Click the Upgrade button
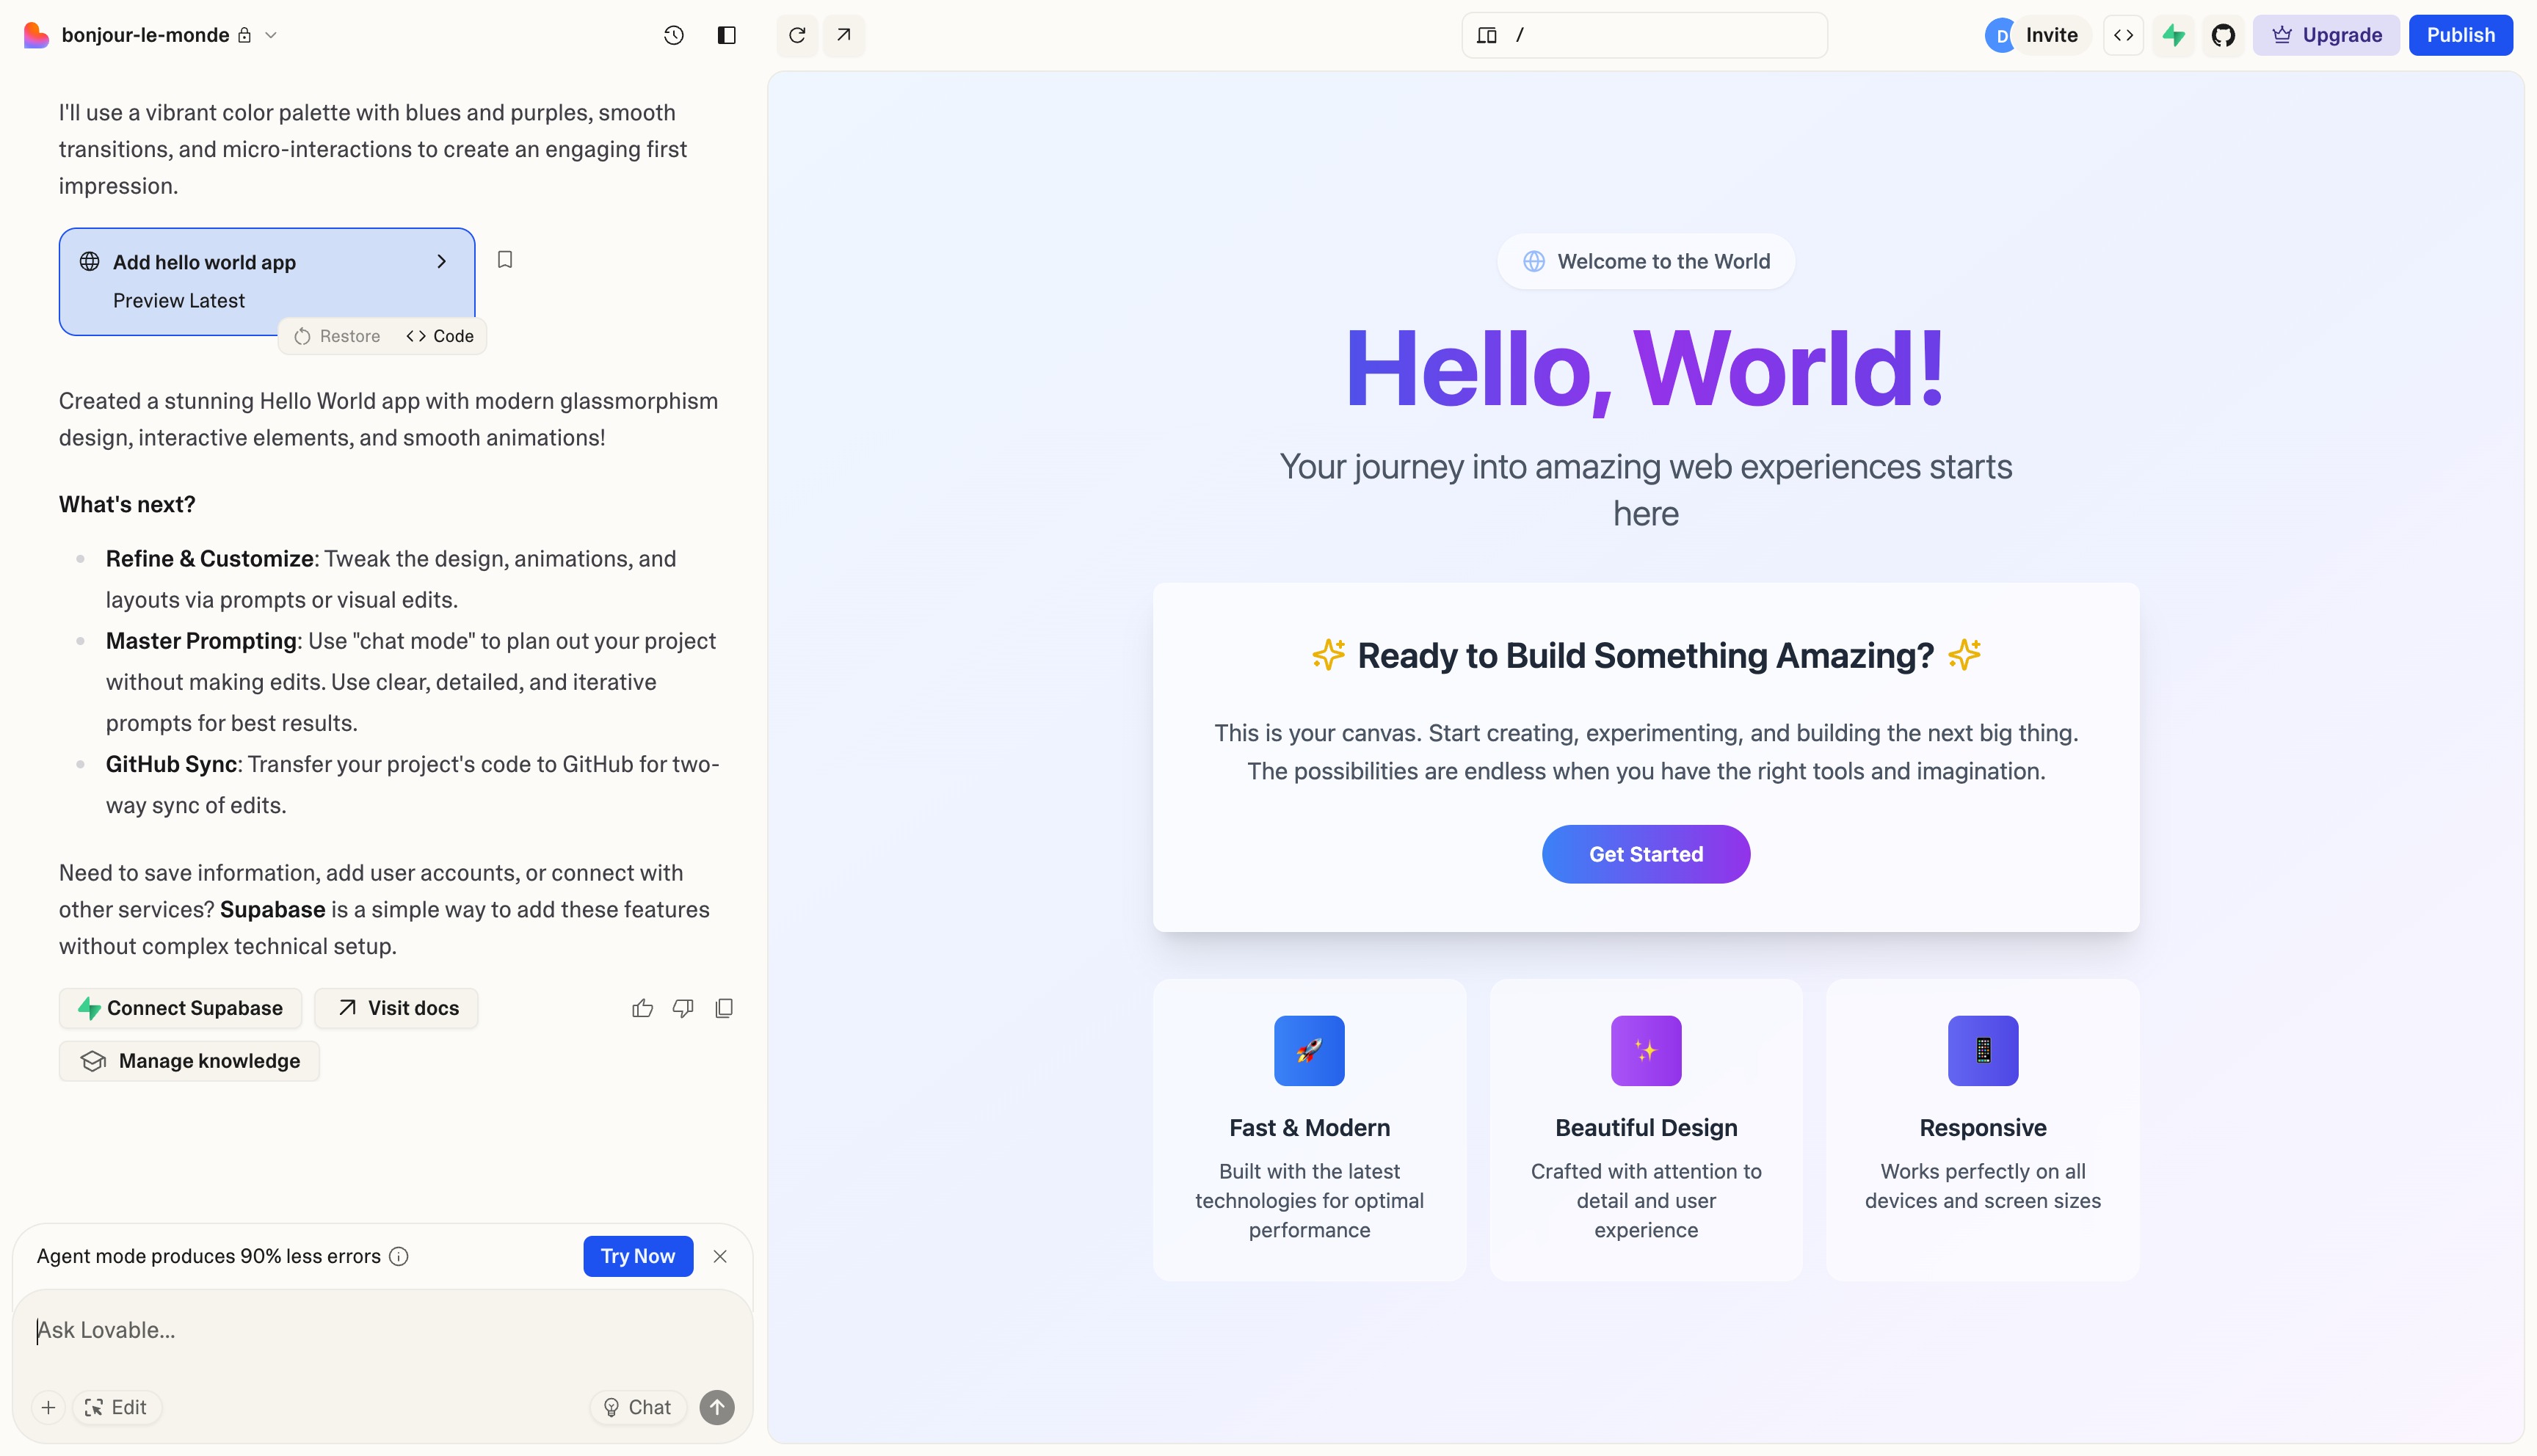 coord(2326,35)
